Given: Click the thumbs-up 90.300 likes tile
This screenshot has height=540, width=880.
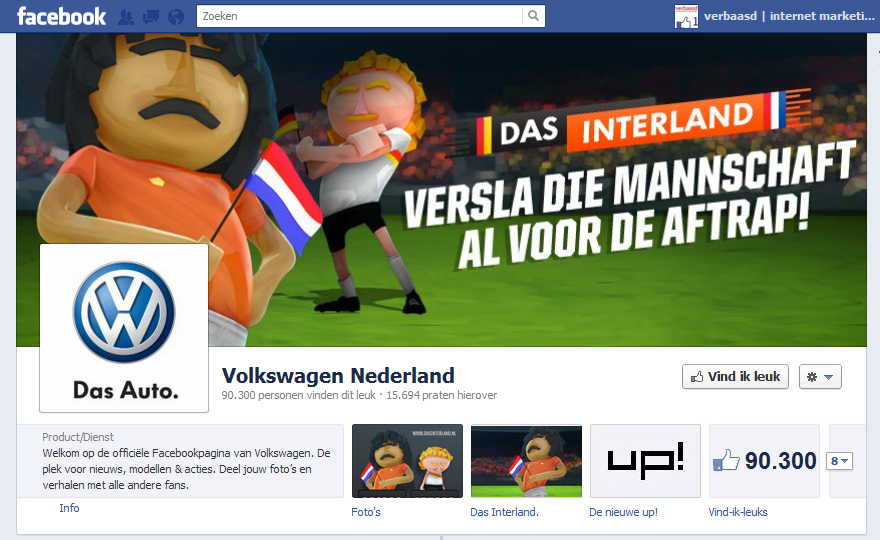Looking at the screenshot, I should [764, 461].
